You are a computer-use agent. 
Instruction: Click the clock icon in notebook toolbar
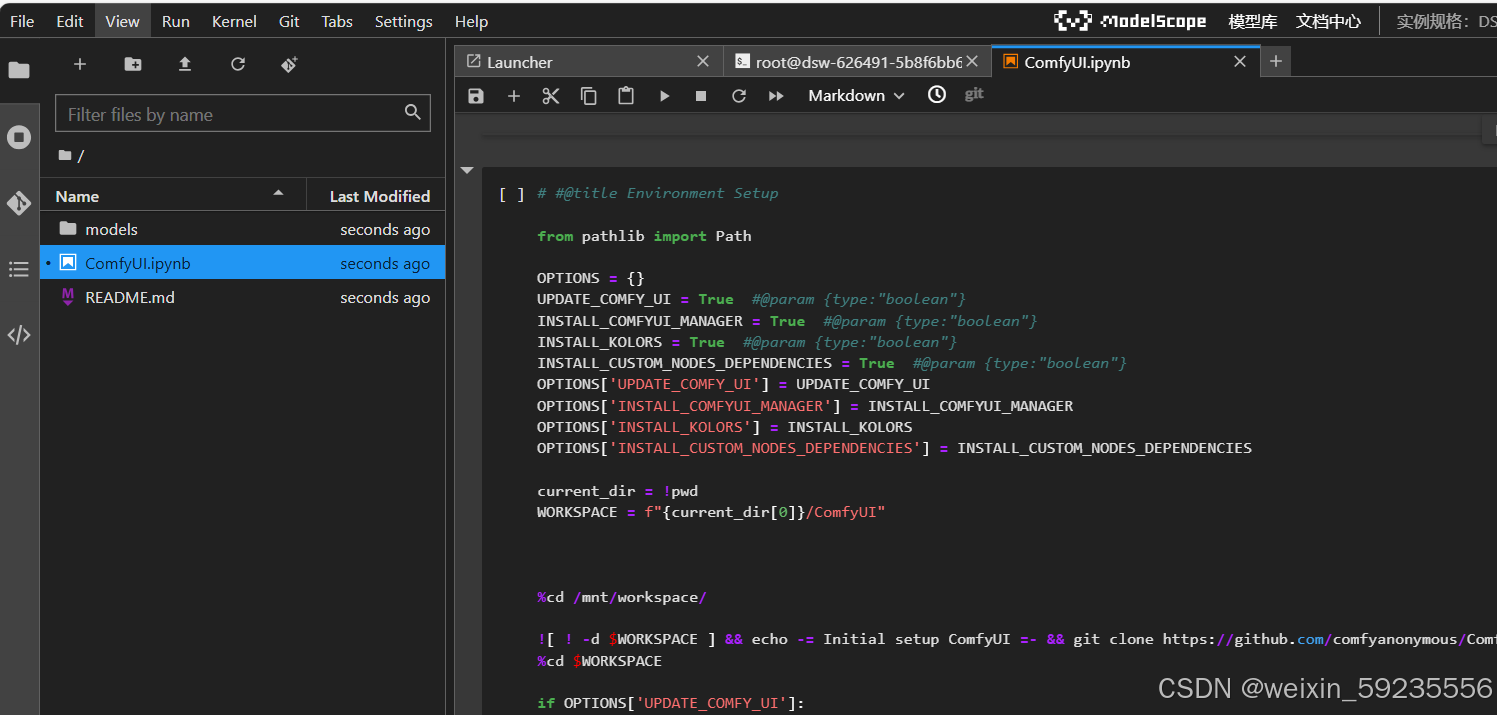pyautogui.click(x=937, y=95)
